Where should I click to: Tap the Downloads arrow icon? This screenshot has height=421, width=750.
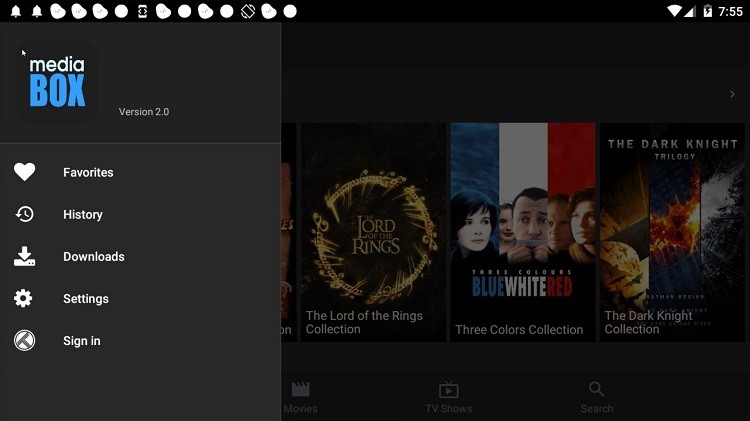tap(24, 256)
